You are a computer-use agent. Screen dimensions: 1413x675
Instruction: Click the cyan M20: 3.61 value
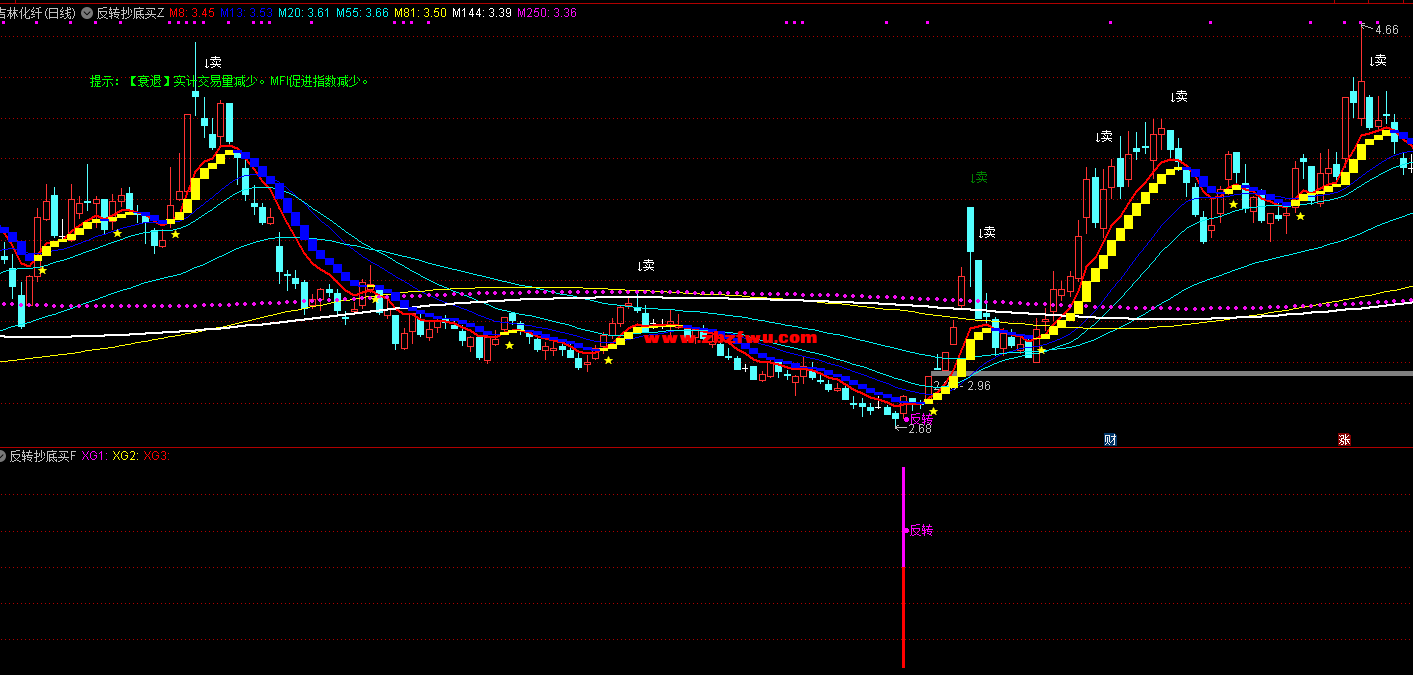pos(305,13)
